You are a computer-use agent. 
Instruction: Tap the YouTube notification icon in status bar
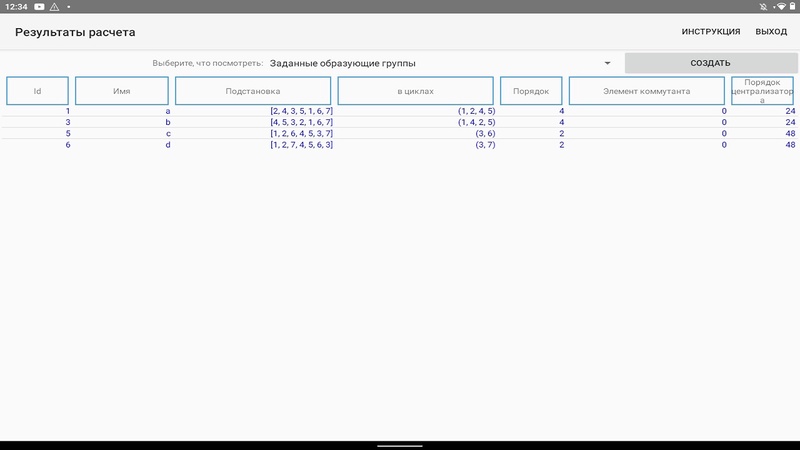tap(39, 7)
